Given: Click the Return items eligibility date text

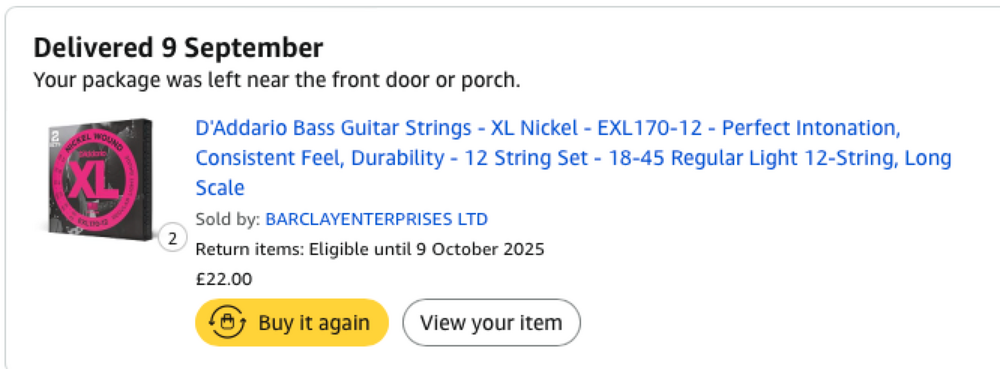Looking at the screenshot, I should tap(370, 249).
